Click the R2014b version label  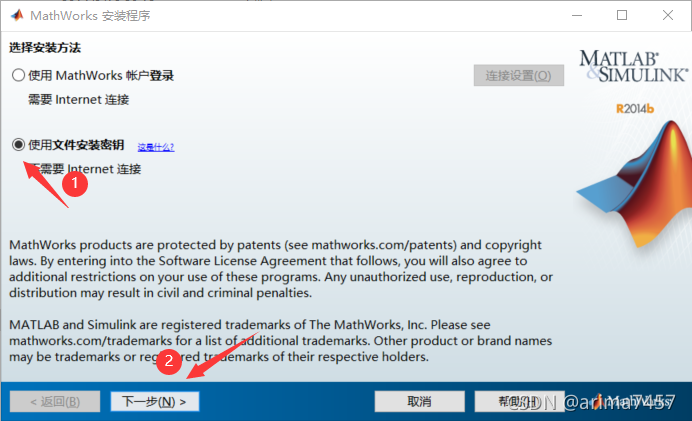pyautogui.click(x=635, y=108)
